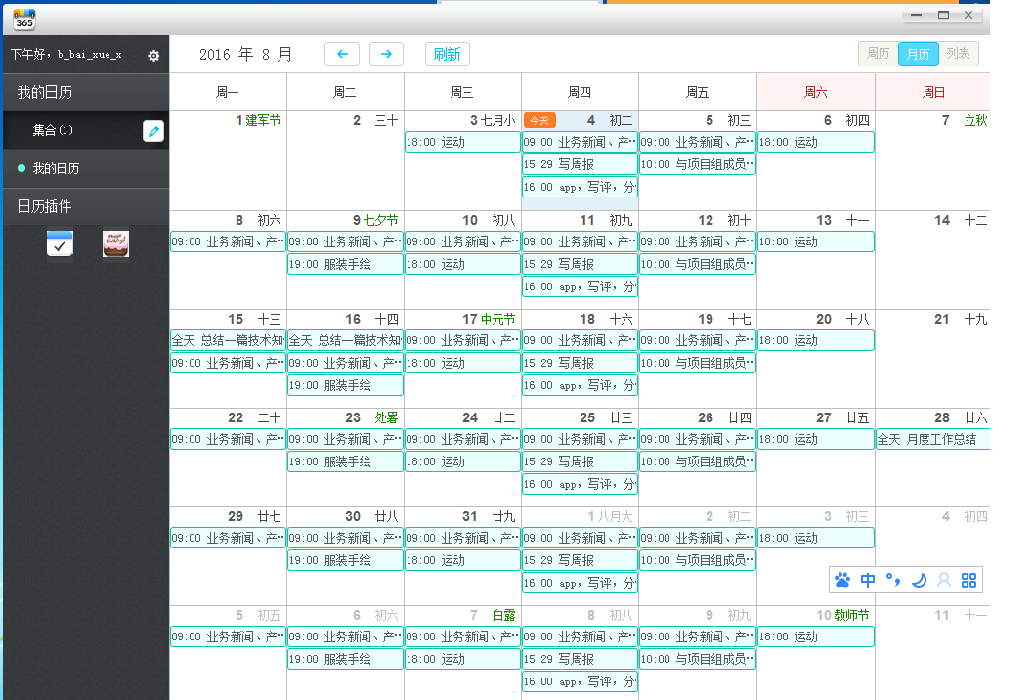Click the 周六 column header
1013x700 pixels.
click(815, 92)
